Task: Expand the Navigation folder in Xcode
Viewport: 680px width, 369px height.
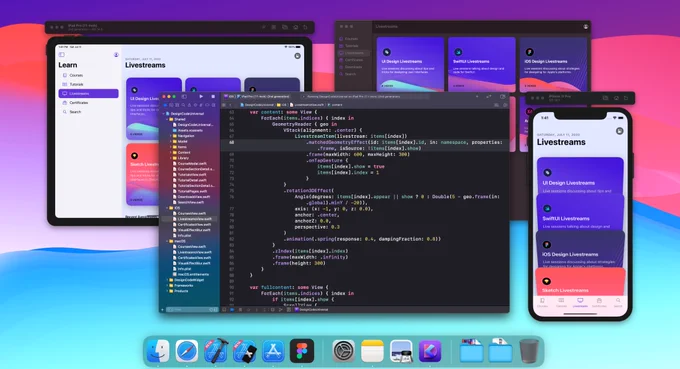Action: 170,136
